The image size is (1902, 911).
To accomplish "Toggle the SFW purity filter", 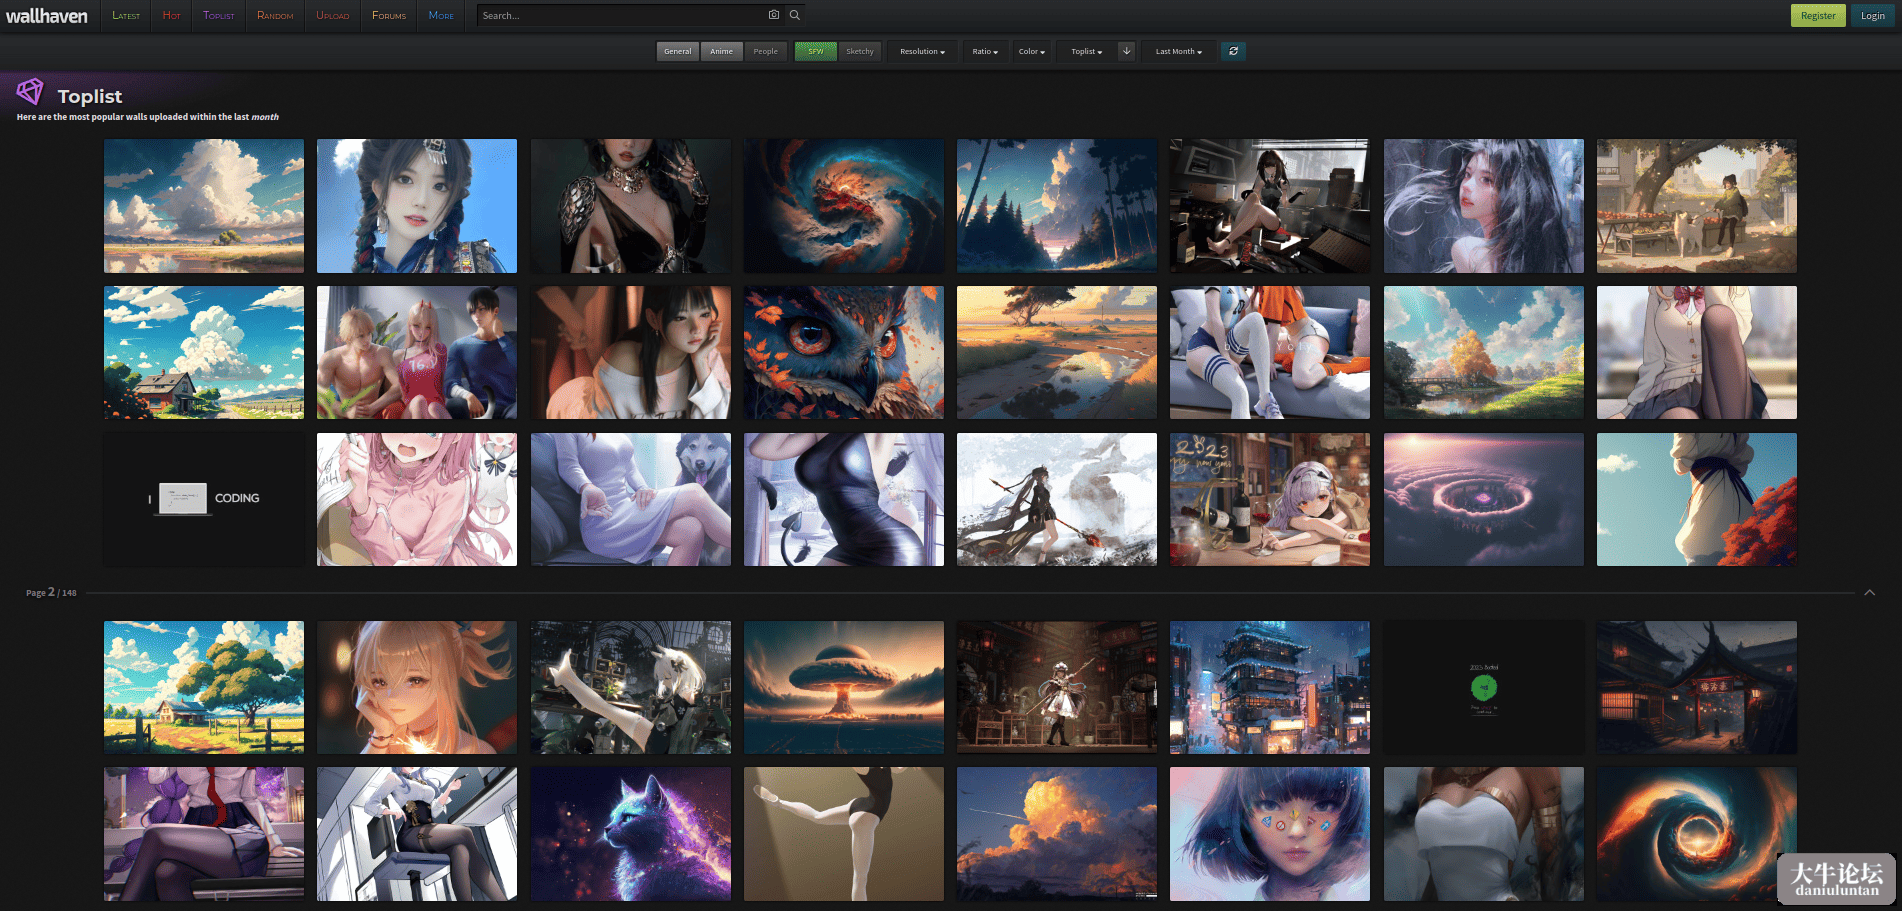I will 816,51.
